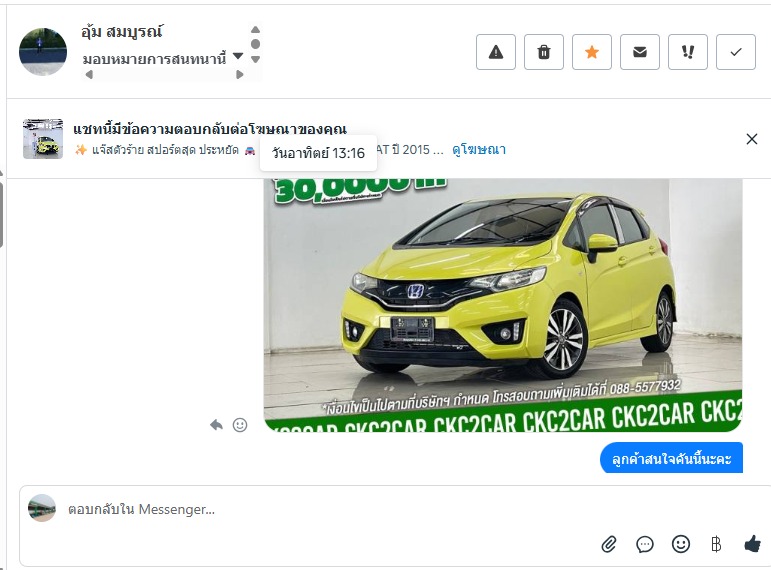This screenshot has width=771, height=570.
Task: Click the page avatar beside reply box
Action: click(42, 508)
